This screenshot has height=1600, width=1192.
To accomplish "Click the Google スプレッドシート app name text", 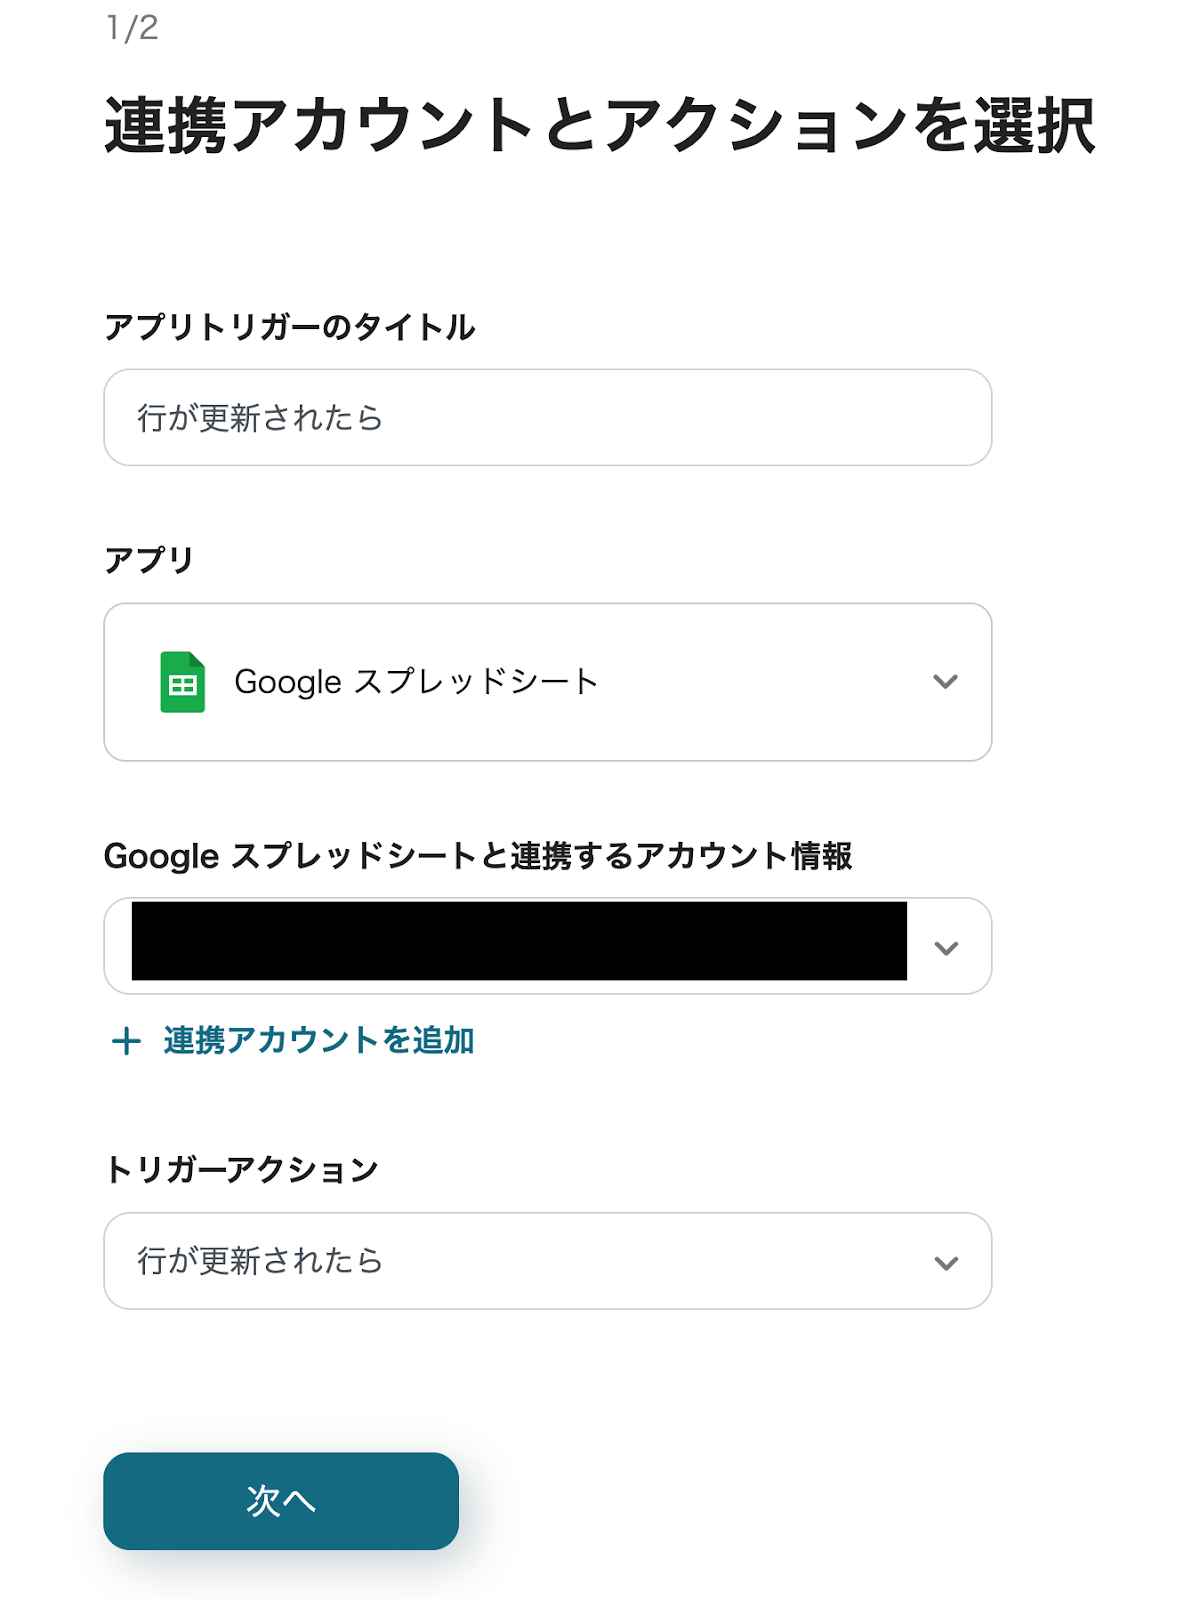I will tap(416, 682).
